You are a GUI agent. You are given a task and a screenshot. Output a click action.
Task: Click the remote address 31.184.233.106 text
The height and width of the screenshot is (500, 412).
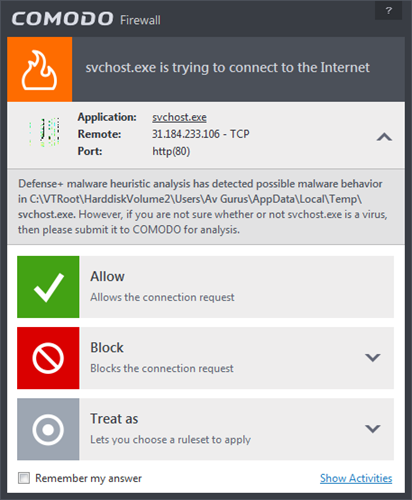click(x=186, y=134)
